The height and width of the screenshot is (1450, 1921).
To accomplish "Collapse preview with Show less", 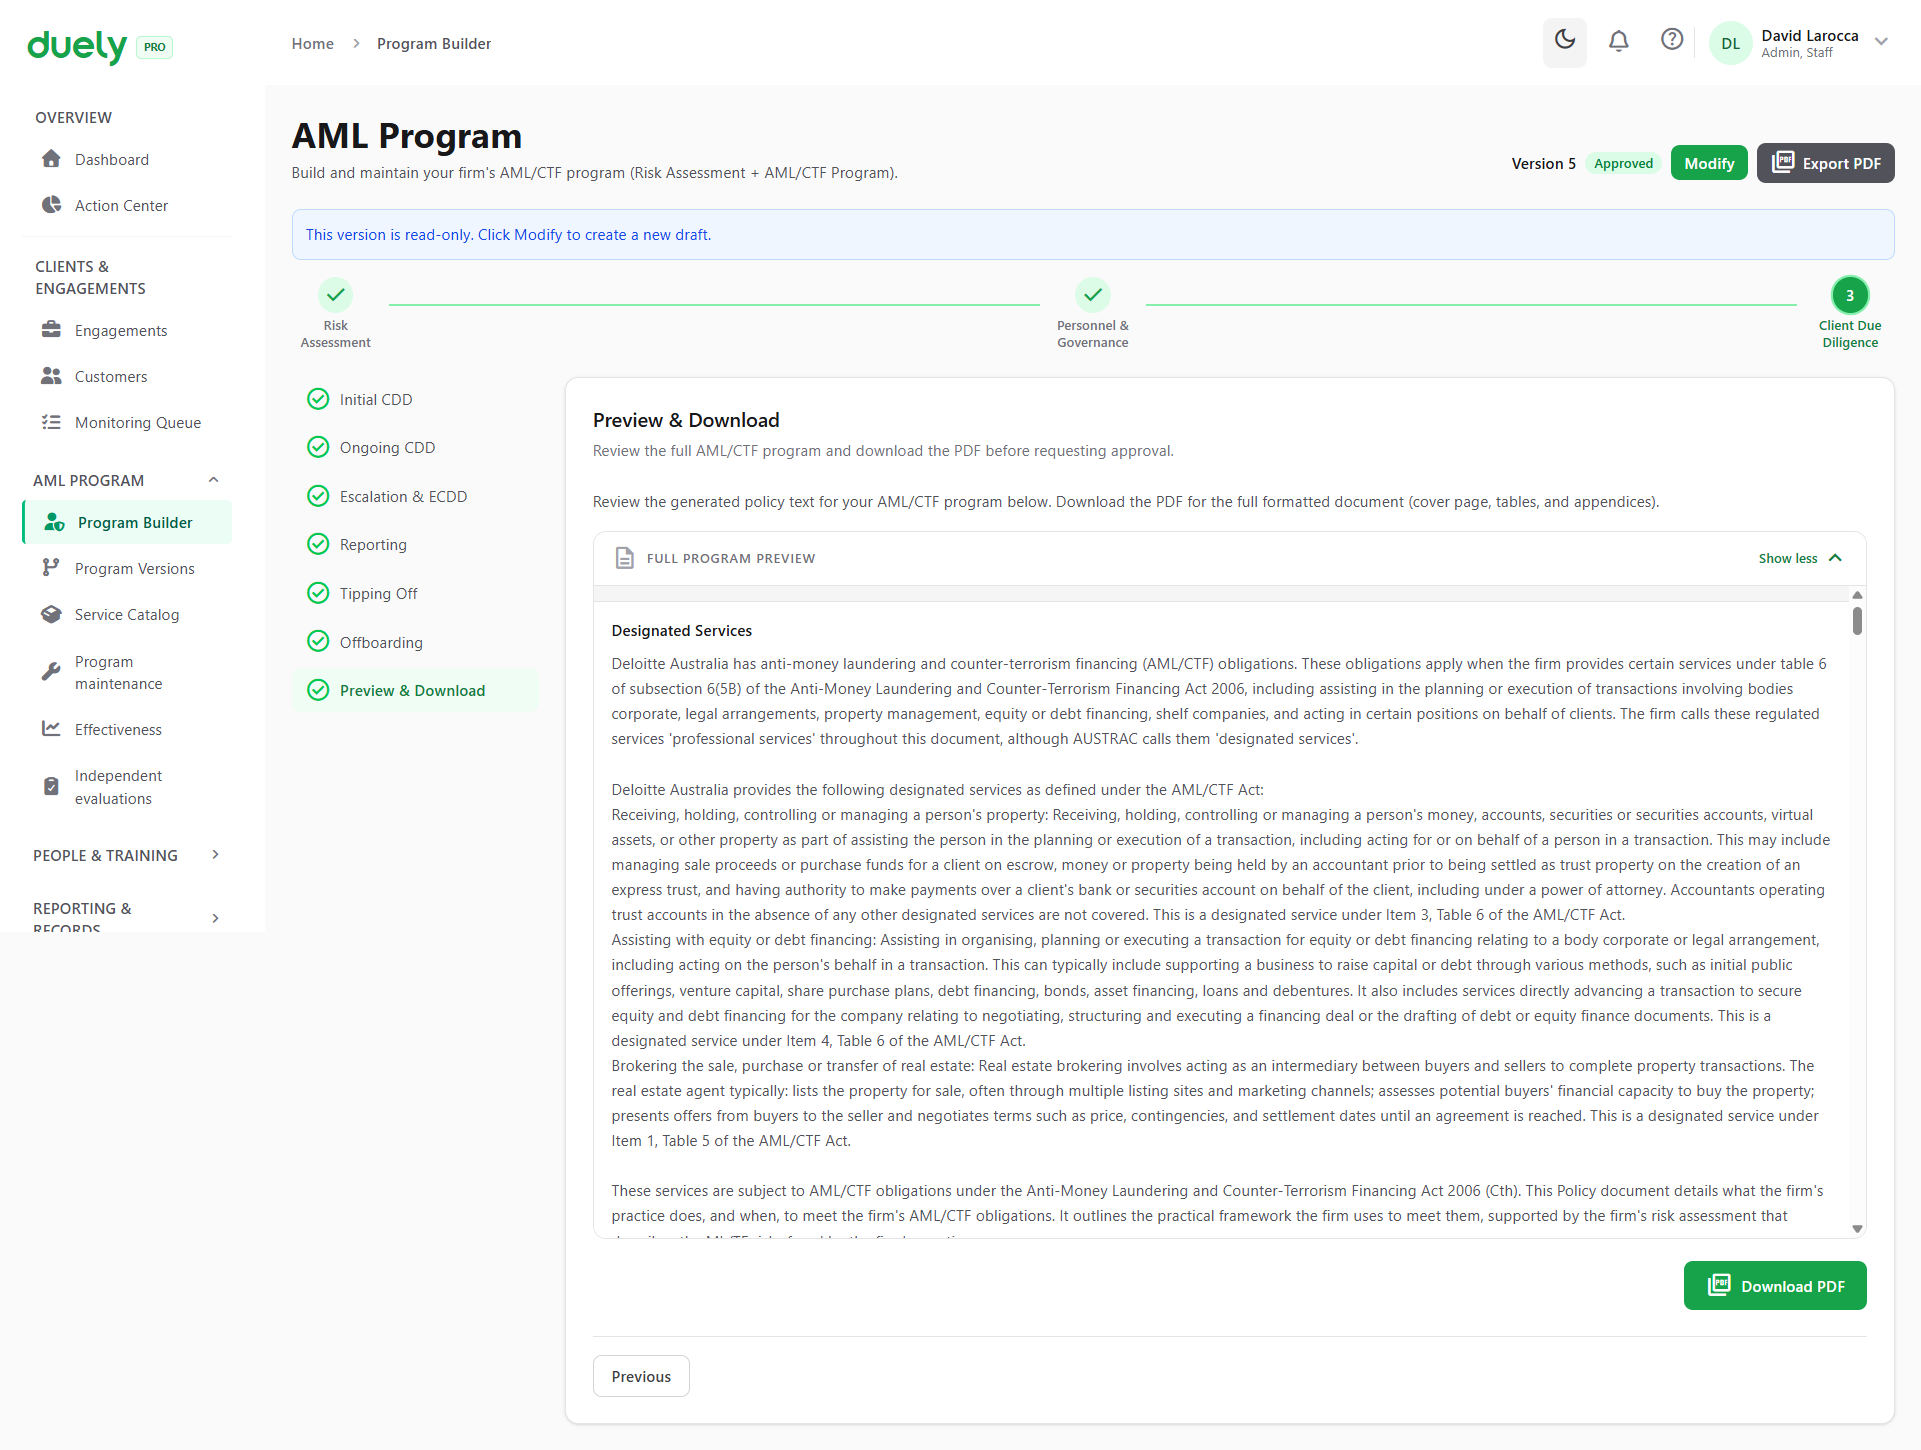I will pos(1800,558).
